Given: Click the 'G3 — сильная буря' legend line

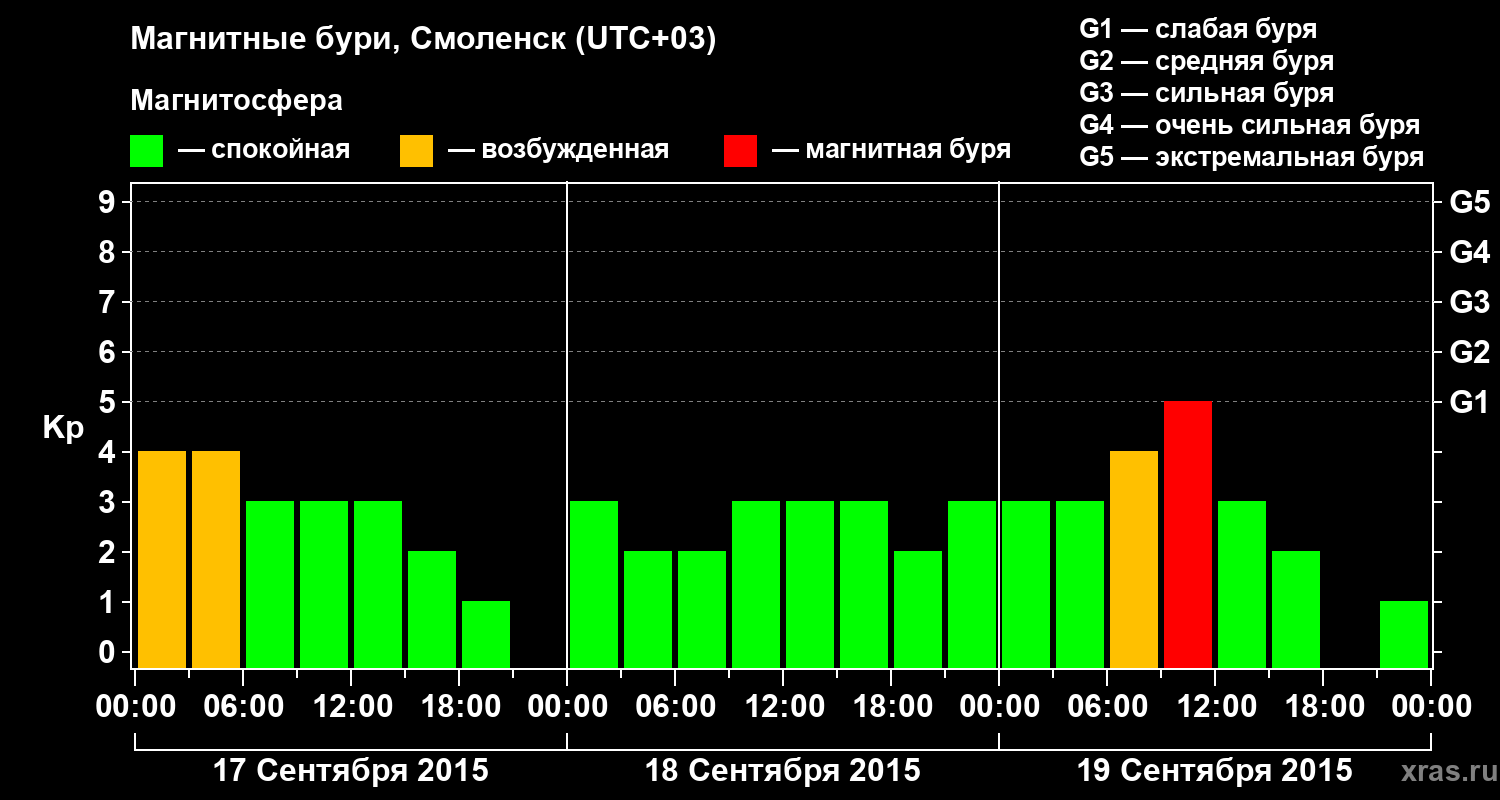Looking at the screenshot, I should click(x=1207, y=93).
